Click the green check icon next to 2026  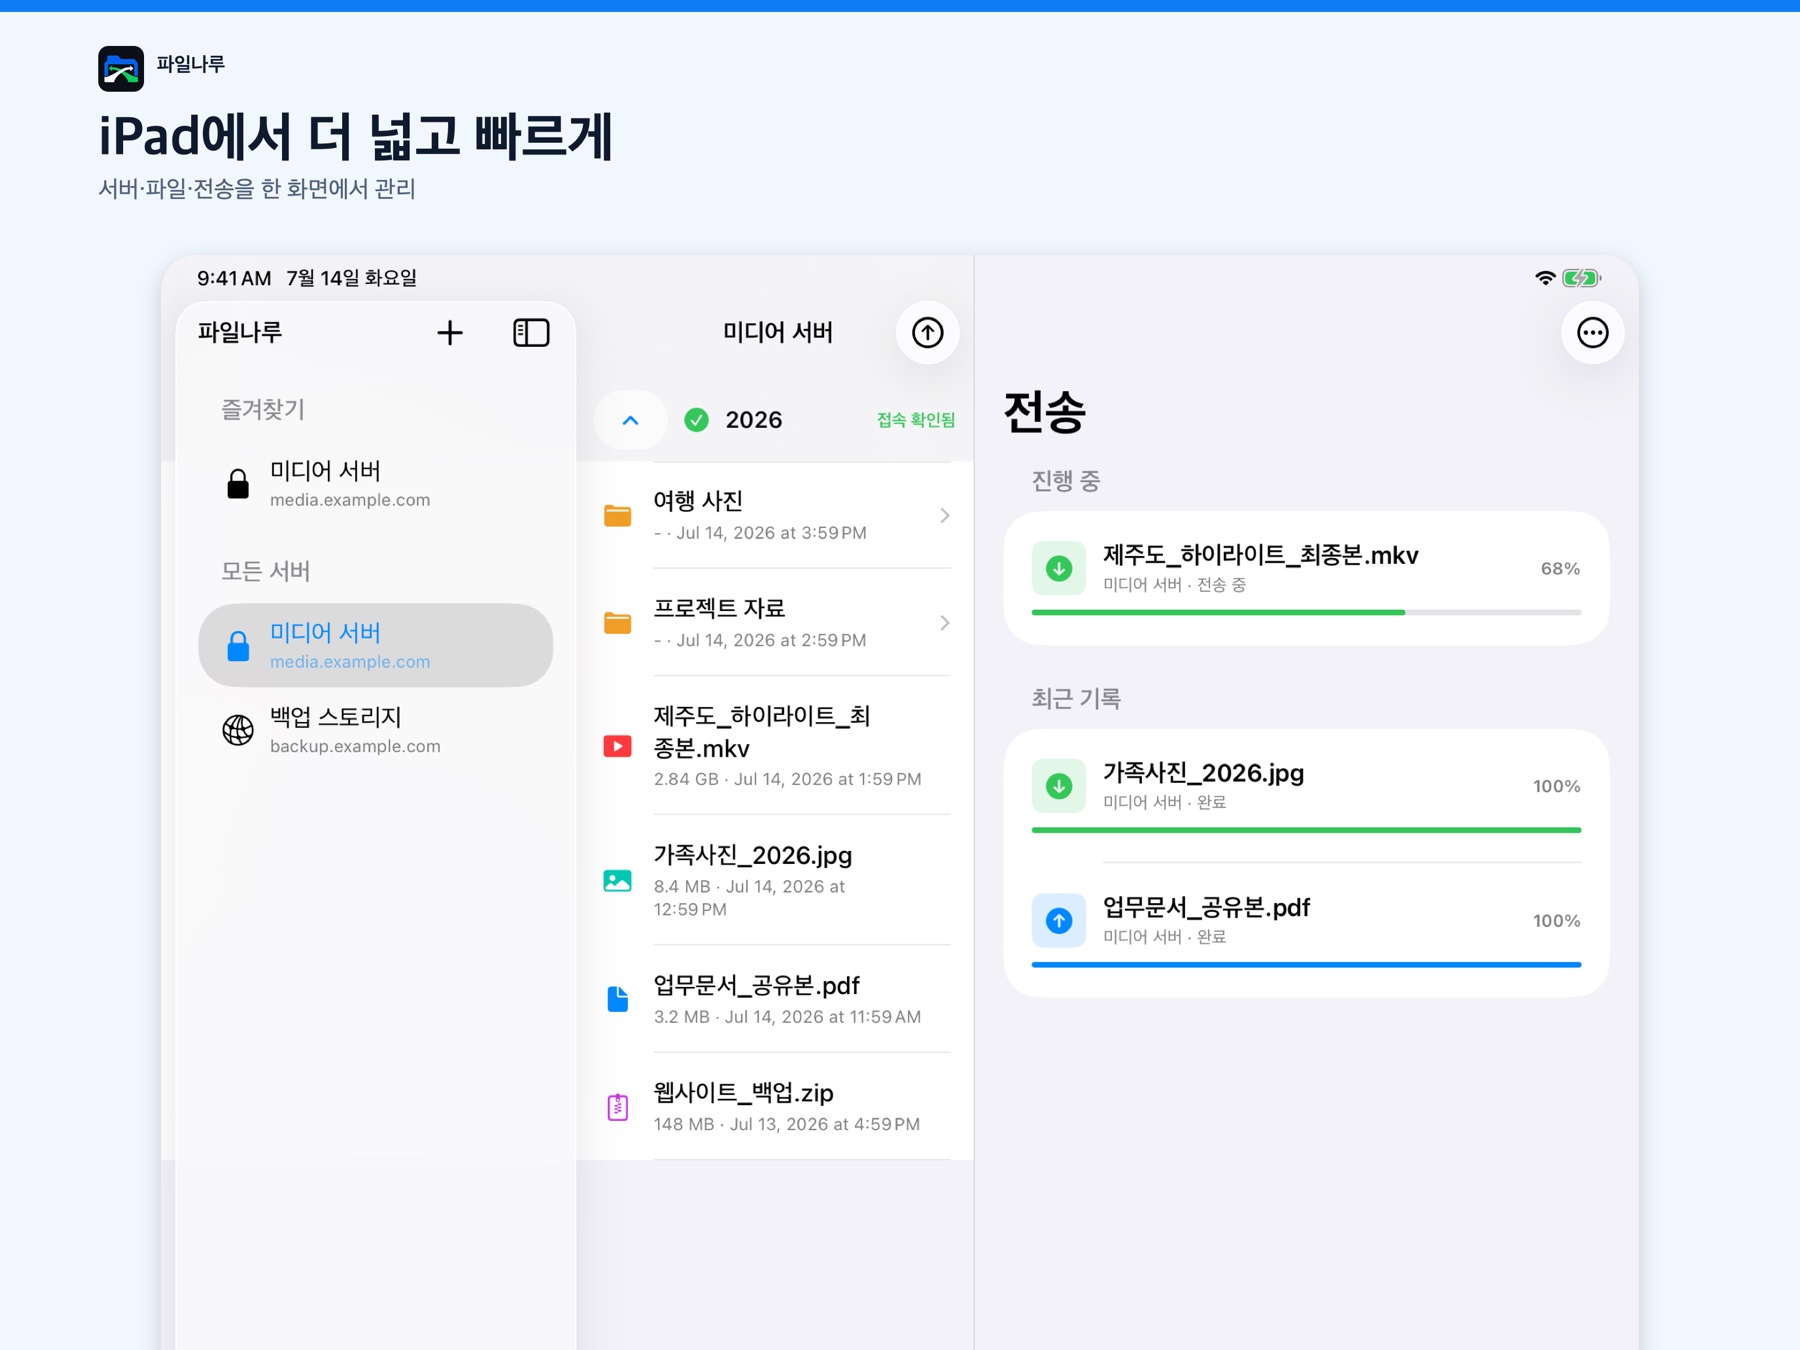pyautogui.click(x=697, y=420)
